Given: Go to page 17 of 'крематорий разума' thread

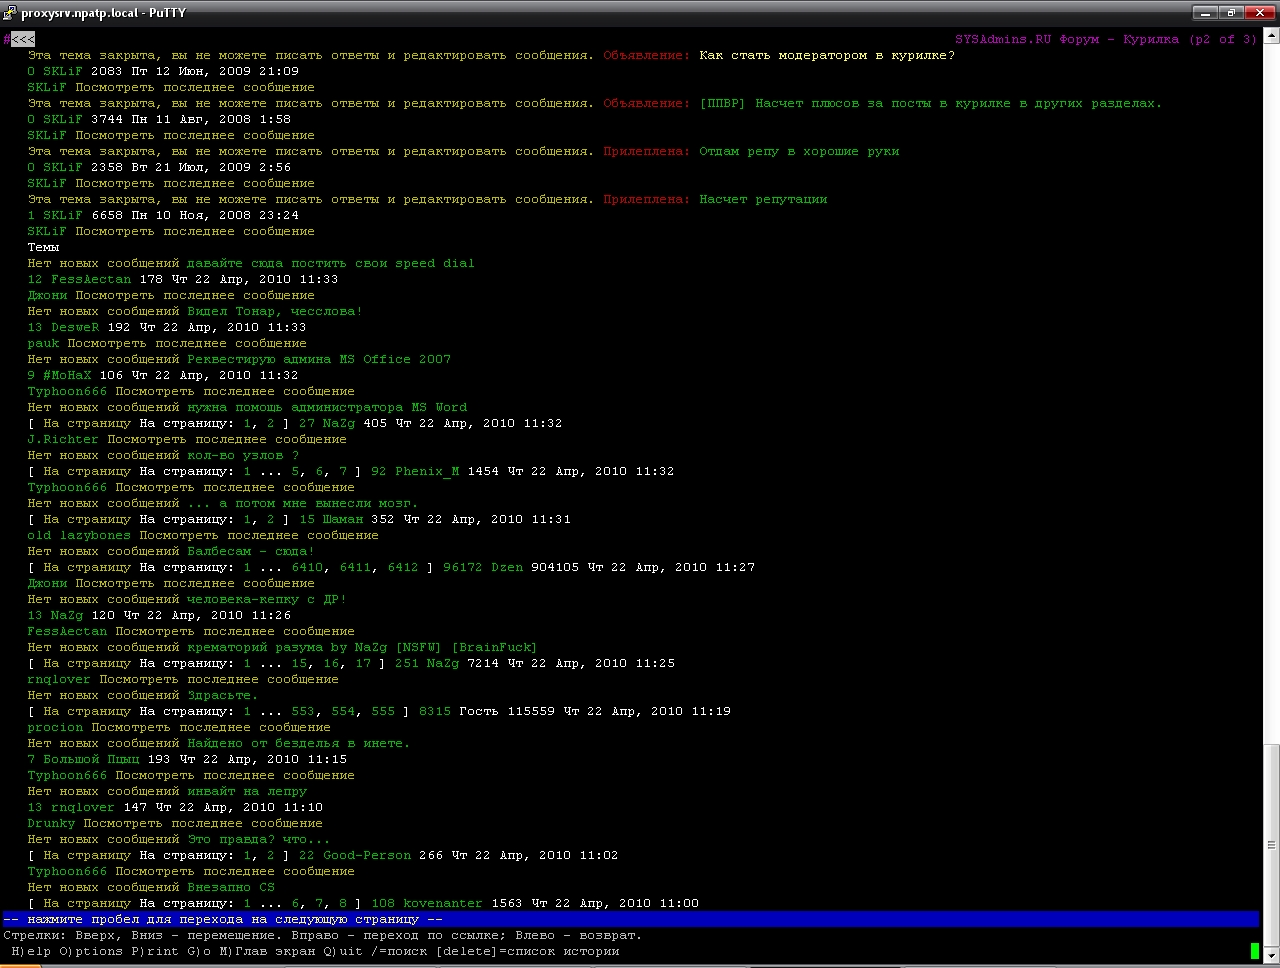Looking at the screenshot, I should (x=363, y=663).
